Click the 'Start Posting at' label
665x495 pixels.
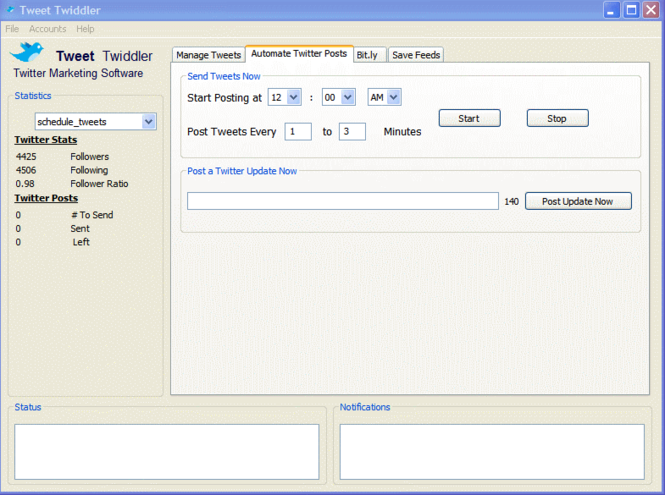coord(225,98)
